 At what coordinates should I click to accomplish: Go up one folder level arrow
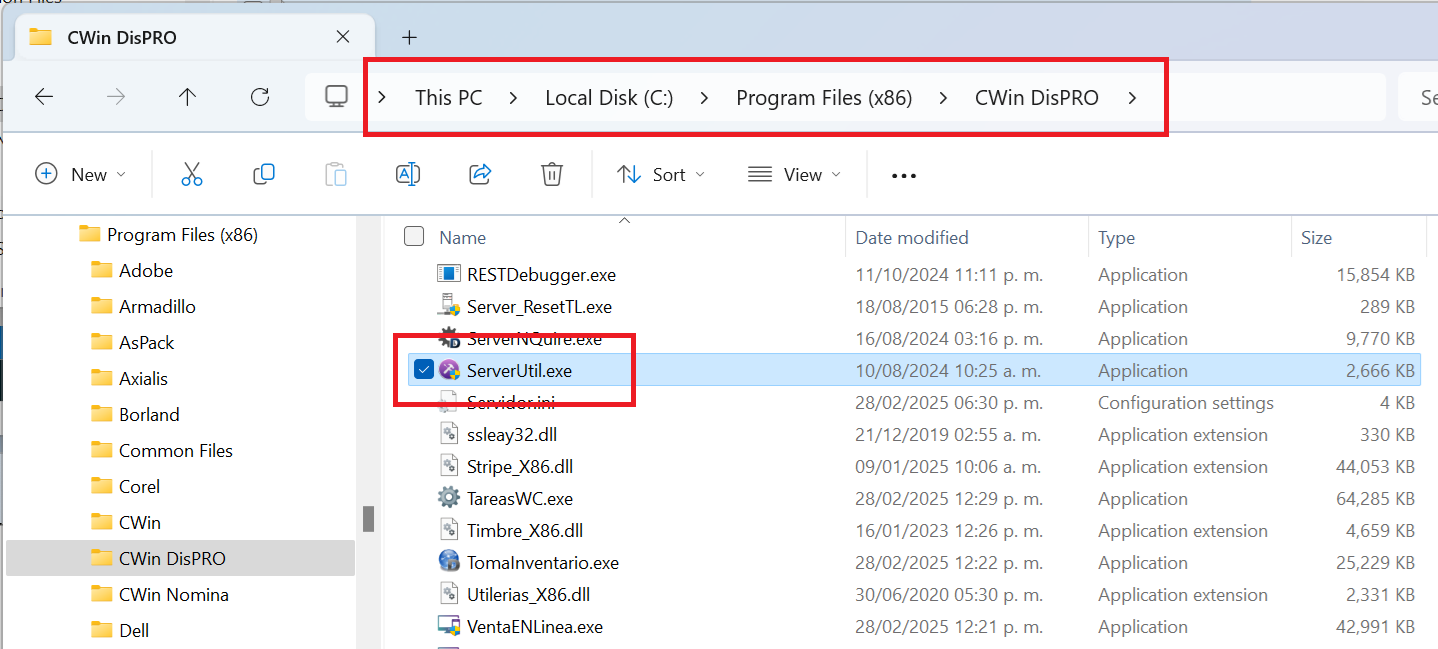(x=187, y=97)
